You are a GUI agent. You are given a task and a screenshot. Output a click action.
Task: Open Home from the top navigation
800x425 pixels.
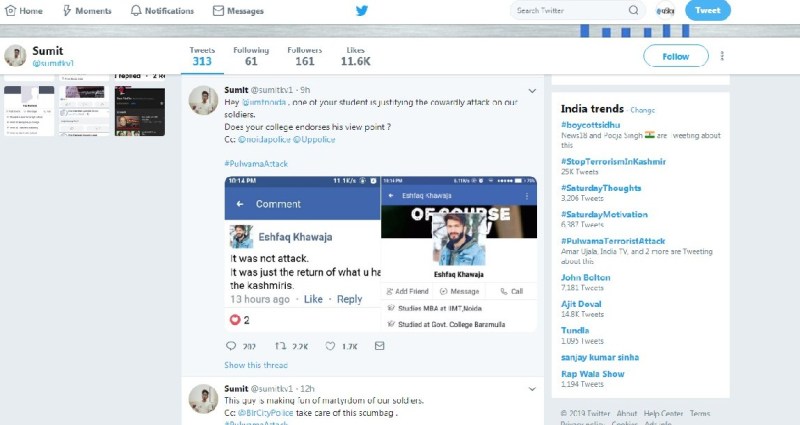(24, 11)
